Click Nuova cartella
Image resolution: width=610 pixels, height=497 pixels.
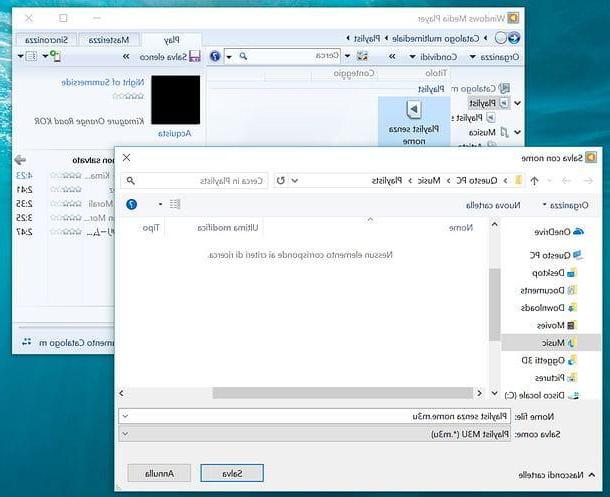[493, 205]
